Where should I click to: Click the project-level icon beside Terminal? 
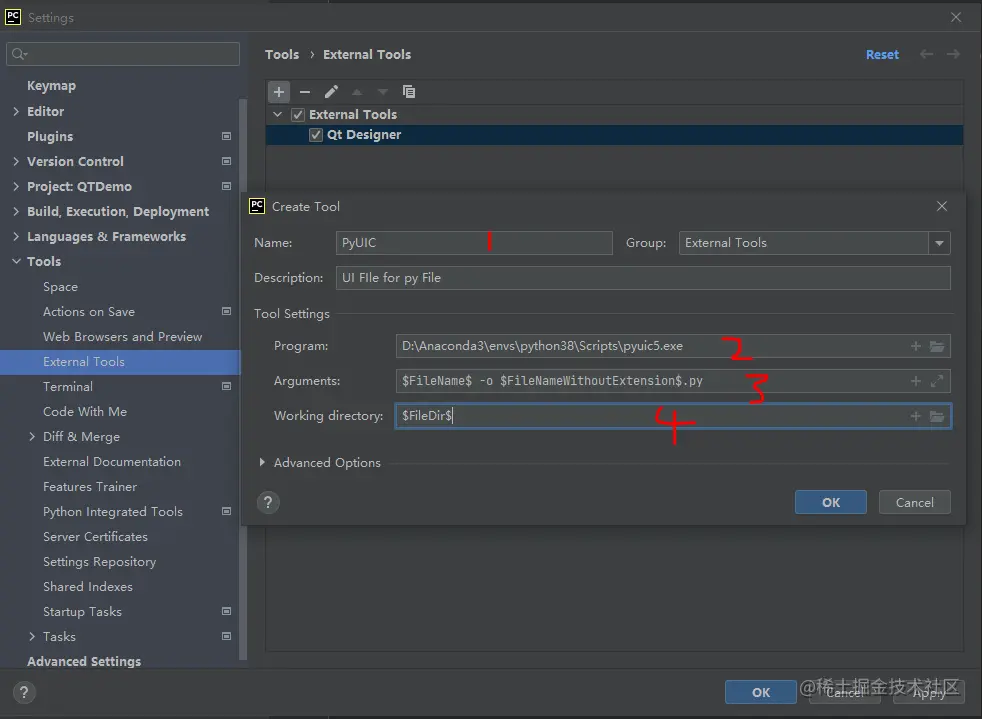coord(227,386)
